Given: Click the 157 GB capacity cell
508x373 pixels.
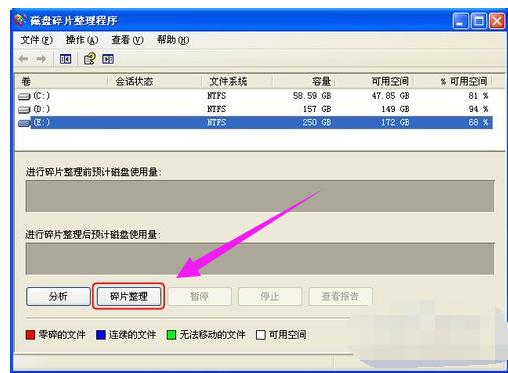Looking at the screenshot, I should click(317, 109).
